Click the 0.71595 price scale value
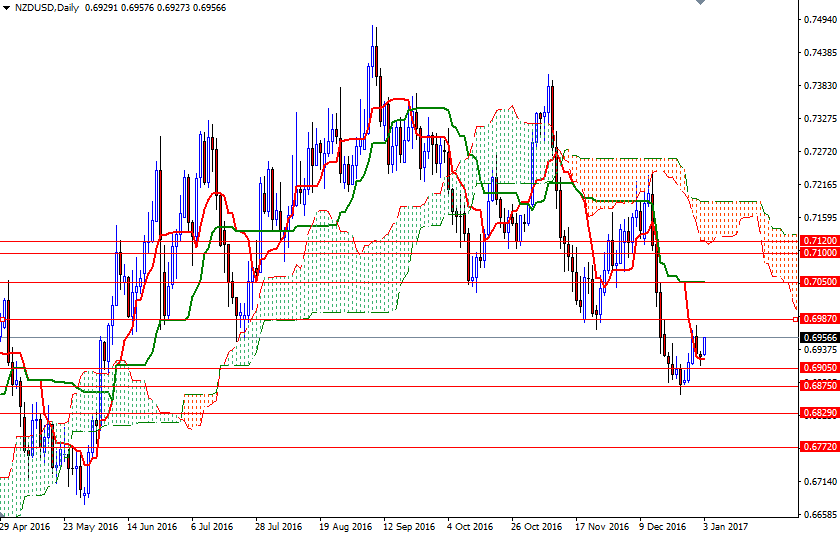840x534 pixels. tap(820, 218)
